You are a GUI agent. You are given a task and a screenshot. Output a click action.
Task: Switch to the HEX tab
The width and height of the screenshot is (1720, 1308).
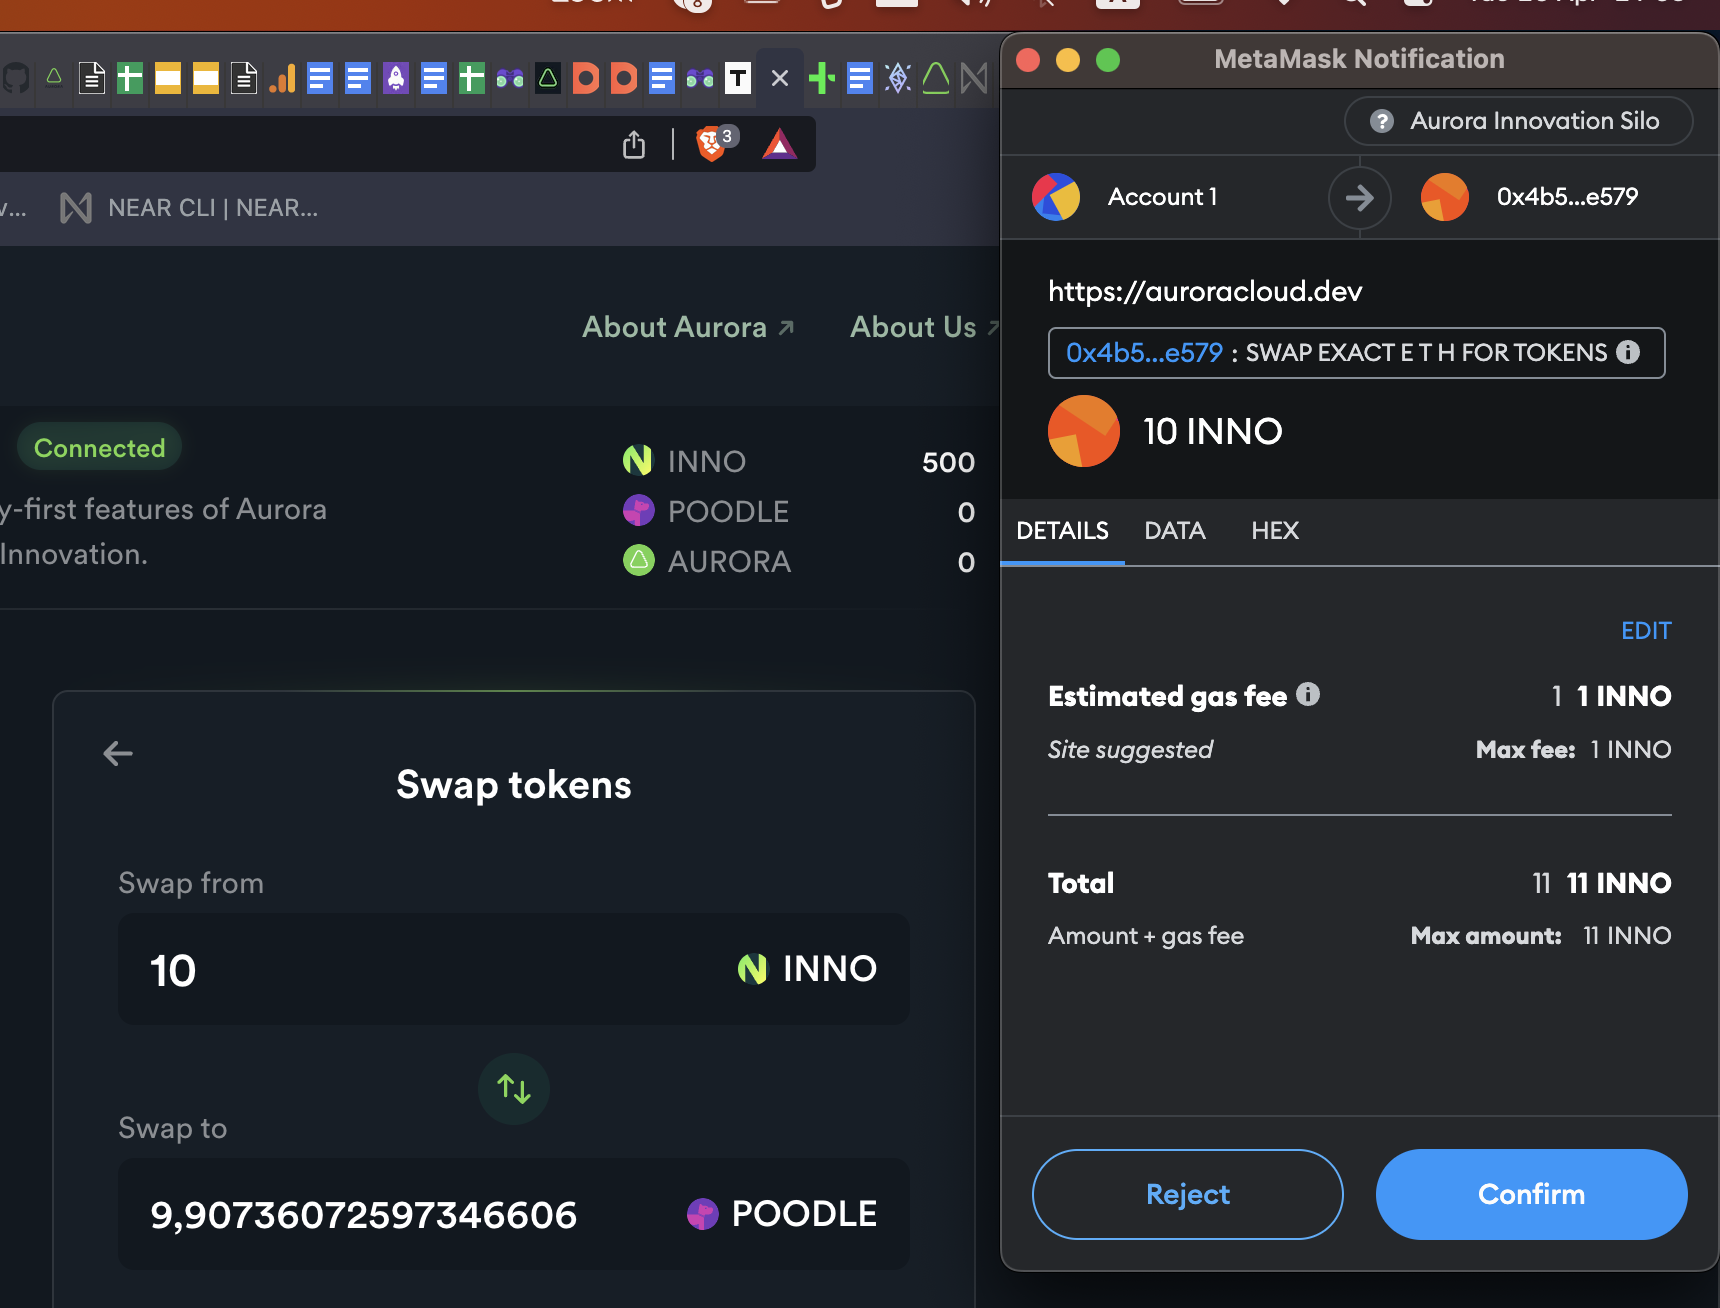pos(1275,531)
